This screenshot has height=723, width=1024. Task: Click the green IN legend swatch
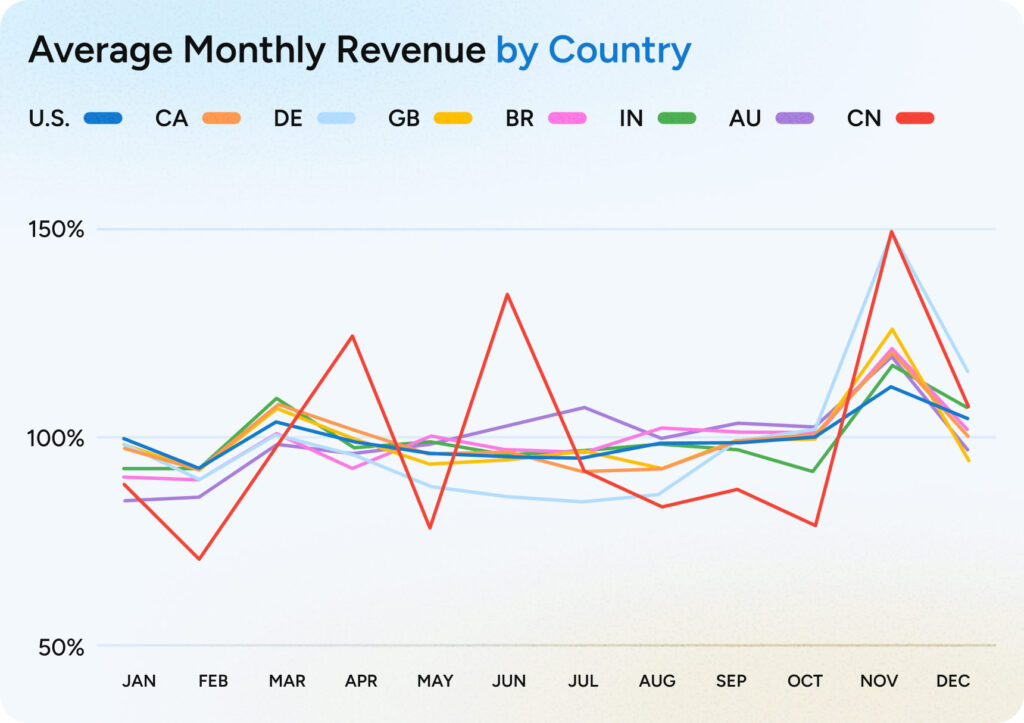677,118
